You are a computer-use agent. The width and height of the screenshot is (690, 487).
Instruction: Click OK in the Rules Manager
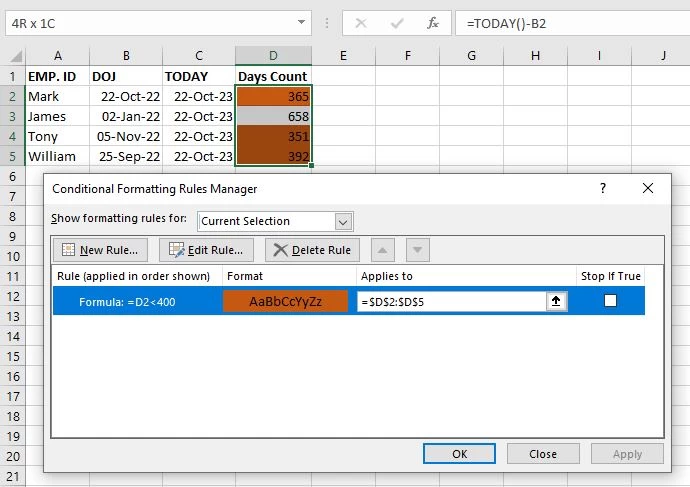(459, 454)
